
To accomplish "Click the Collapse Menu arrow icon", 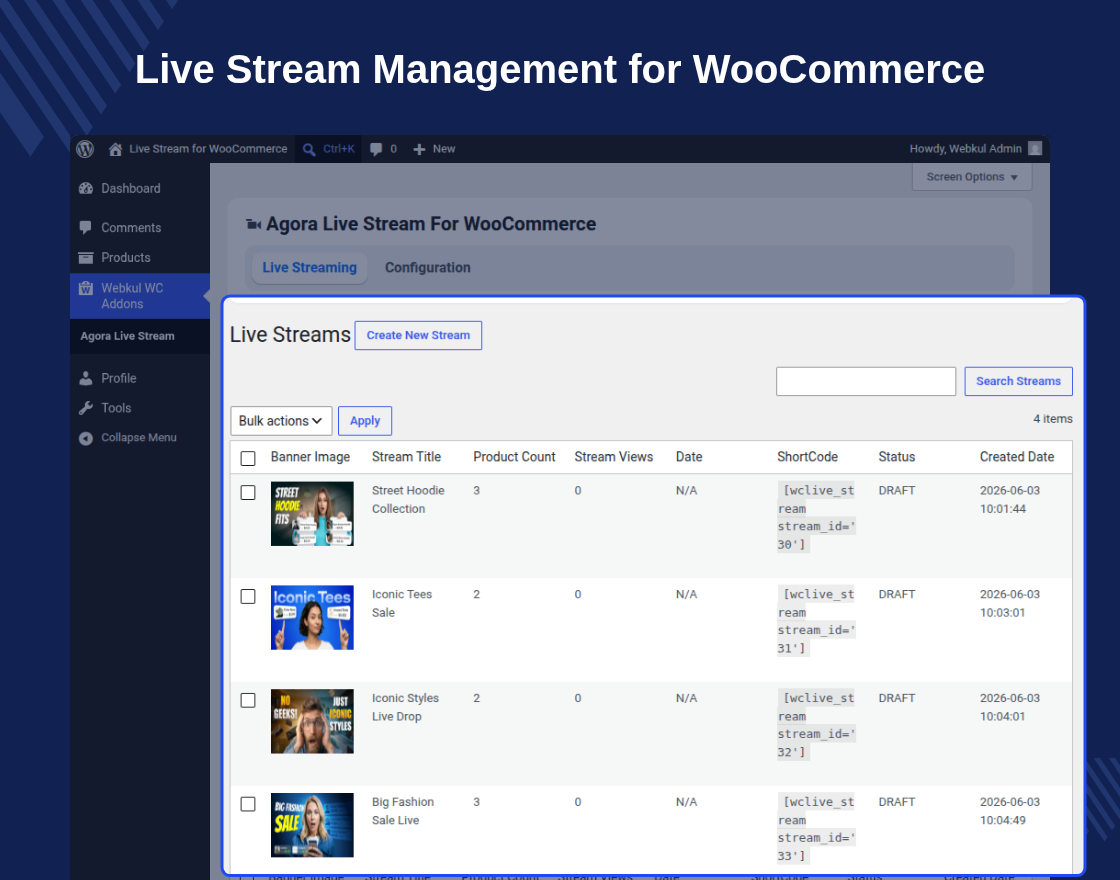I will coord(86,438).
